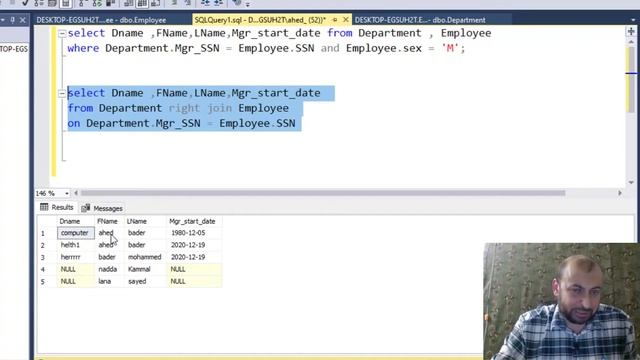Select results row number 5
Viewport: 640px width, 360px height.
pyautogui.click(x=47, y=282)
